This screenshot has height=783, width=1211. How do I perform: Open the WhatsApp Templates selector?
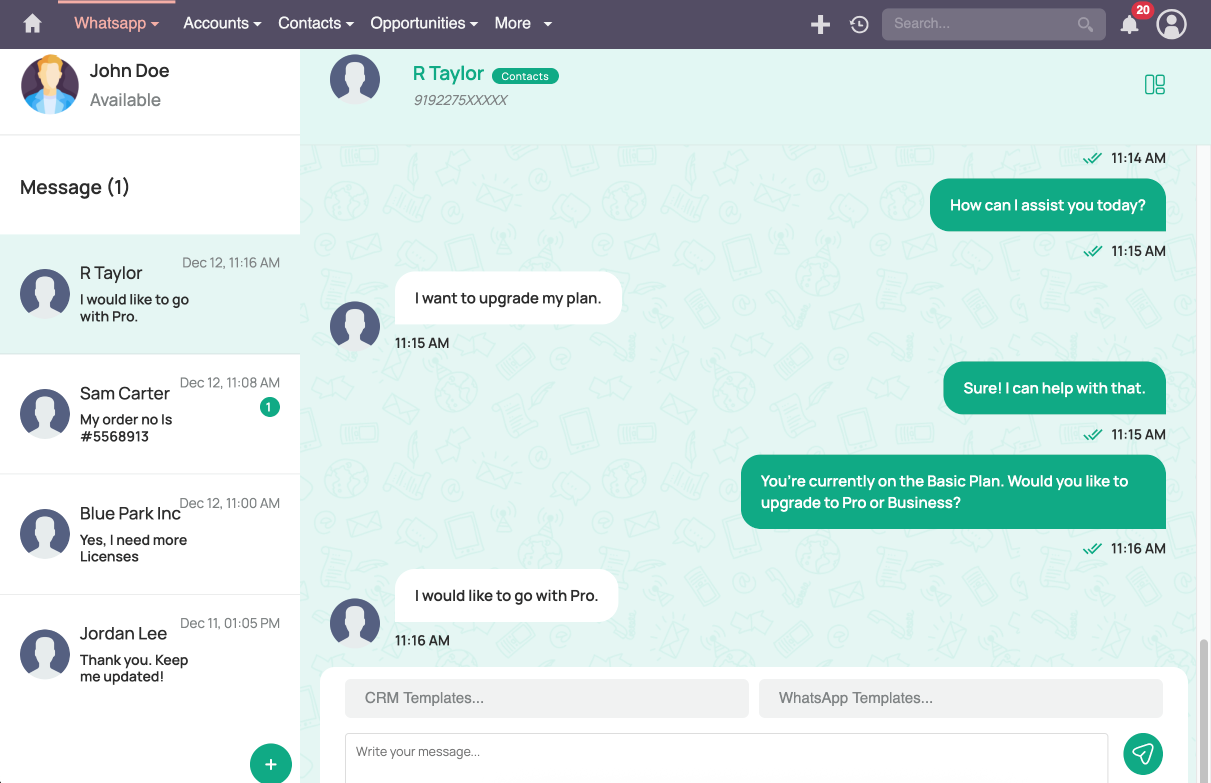tap(960, 698)
